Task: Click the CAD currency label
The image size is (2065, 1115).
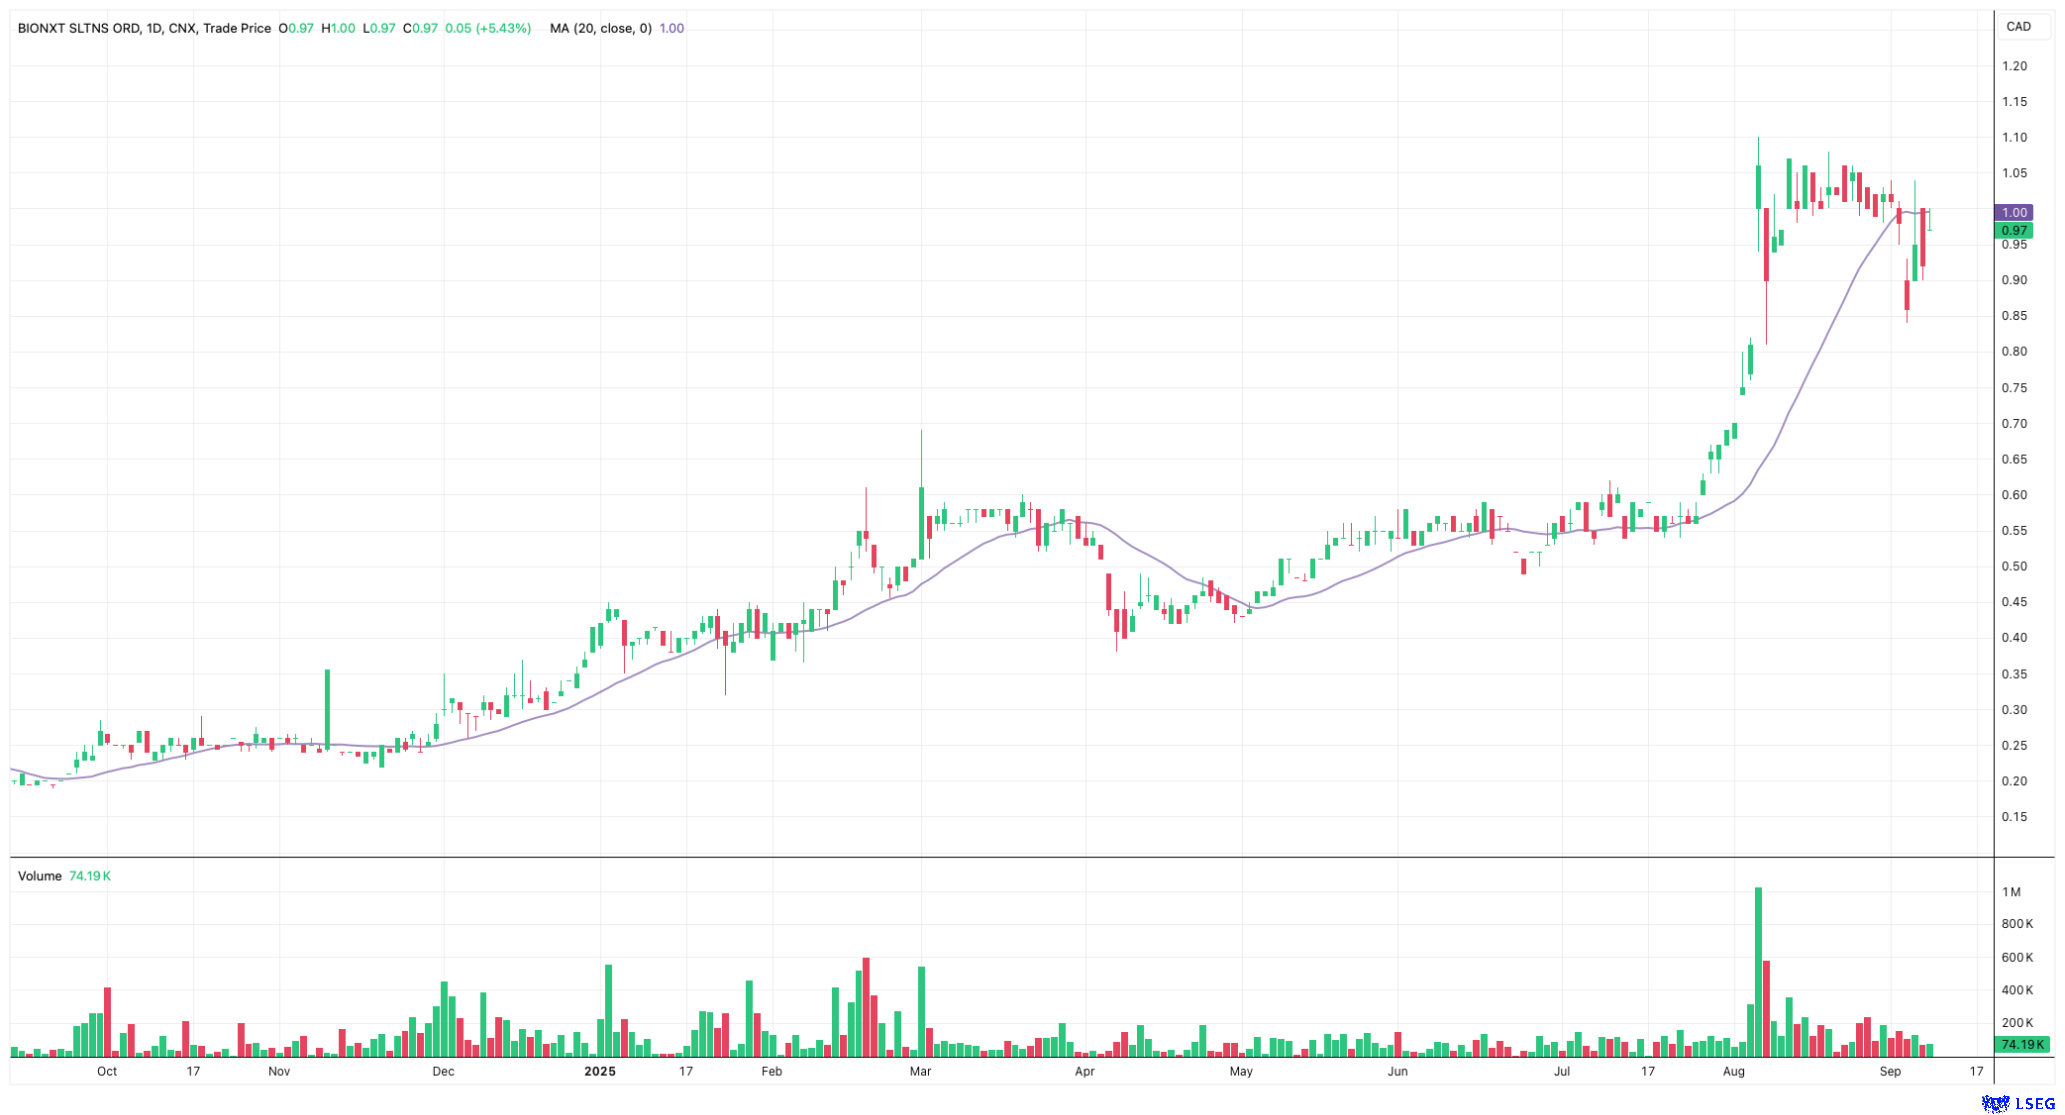Action: click(2018, 27)
